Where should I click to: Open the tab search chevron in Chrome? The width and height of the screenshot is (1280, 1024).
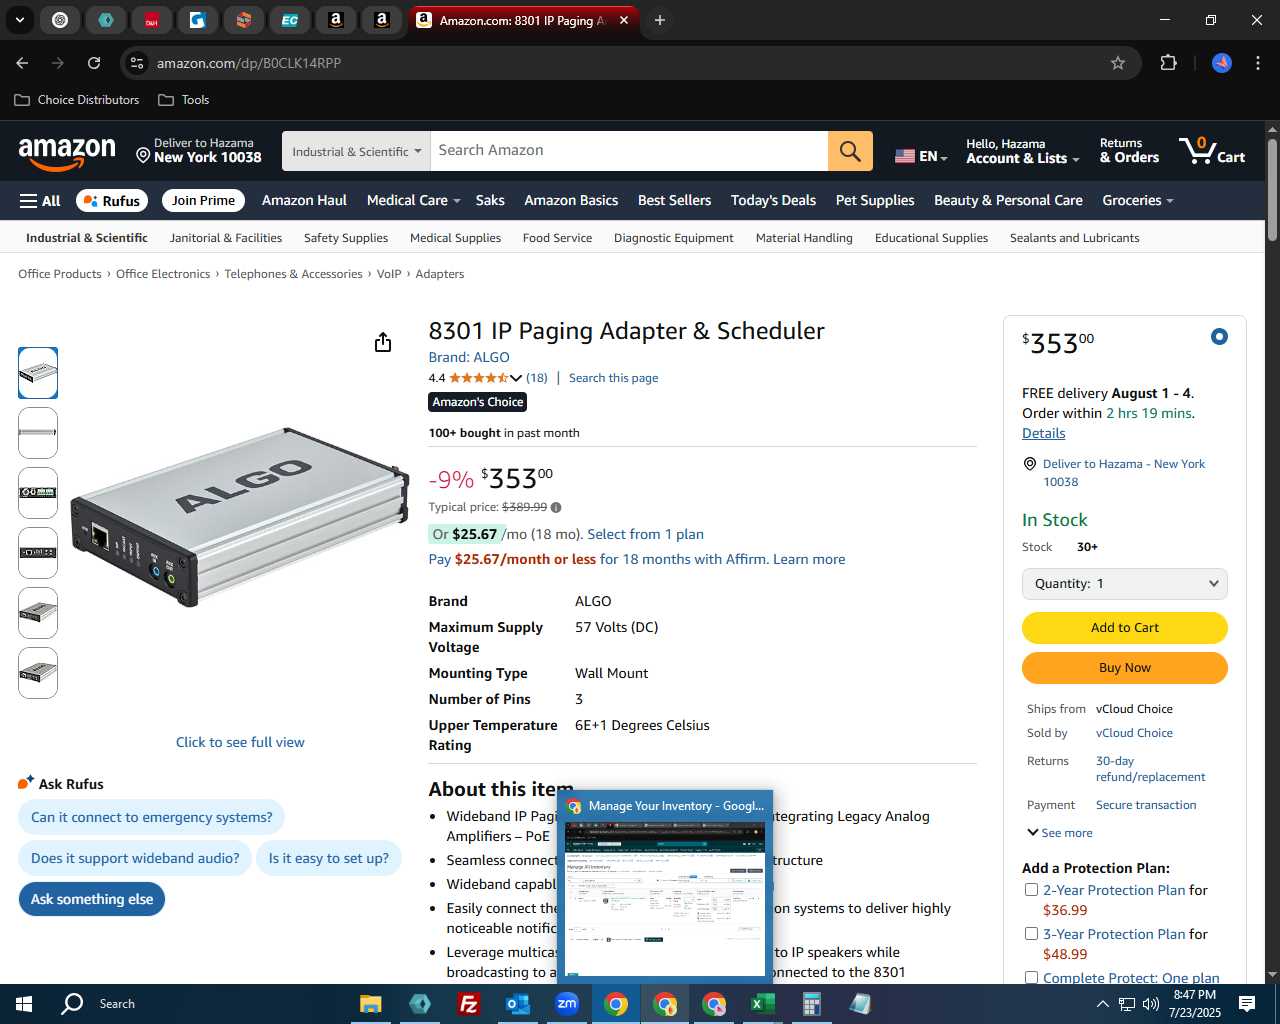[20, 20]
